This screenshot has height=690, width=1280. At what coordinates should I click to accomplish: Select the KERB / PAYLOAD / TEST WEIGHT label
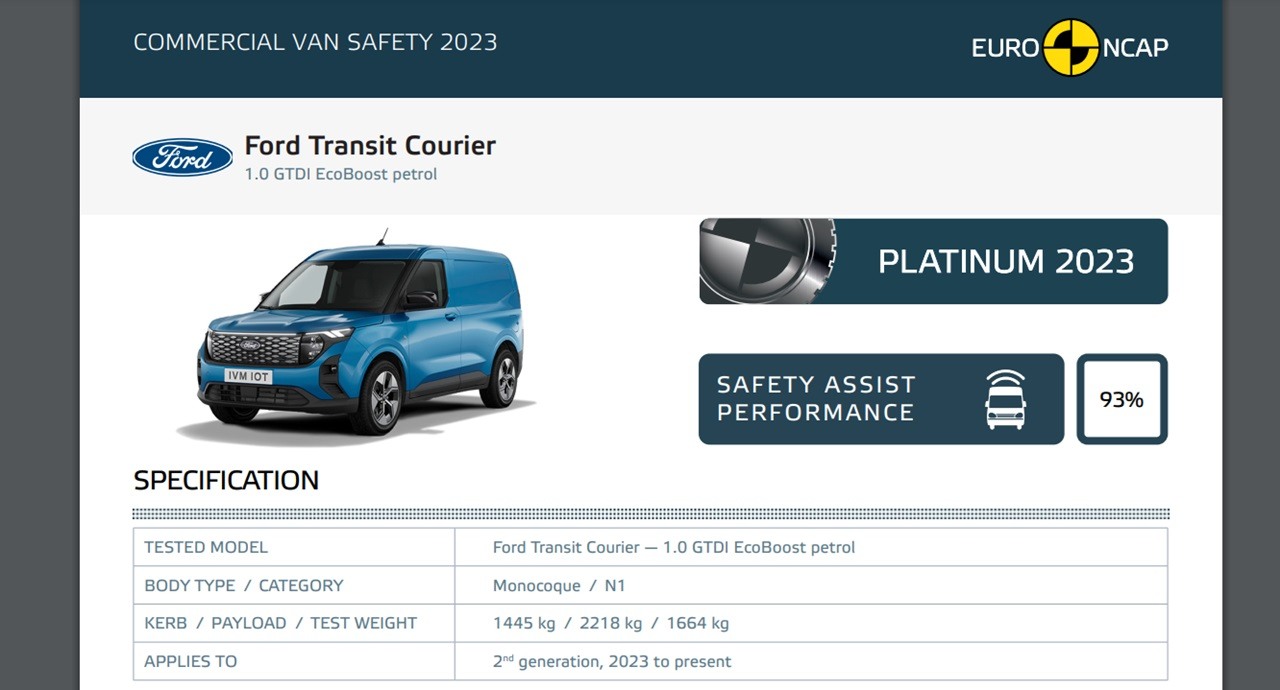280,623
